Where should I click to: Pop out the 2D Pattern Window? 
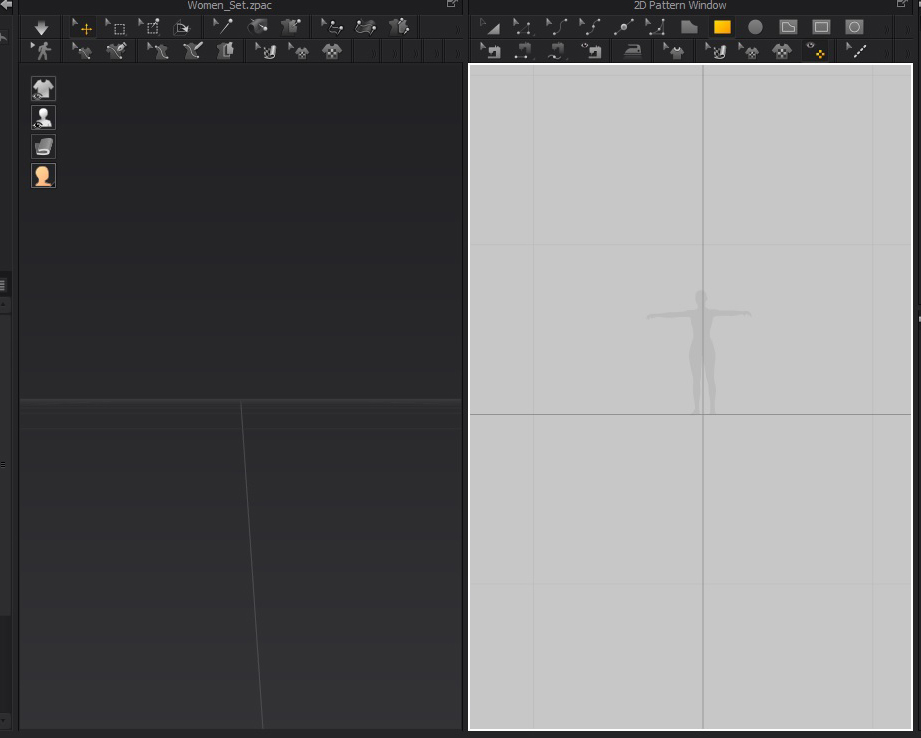(902, 4)
